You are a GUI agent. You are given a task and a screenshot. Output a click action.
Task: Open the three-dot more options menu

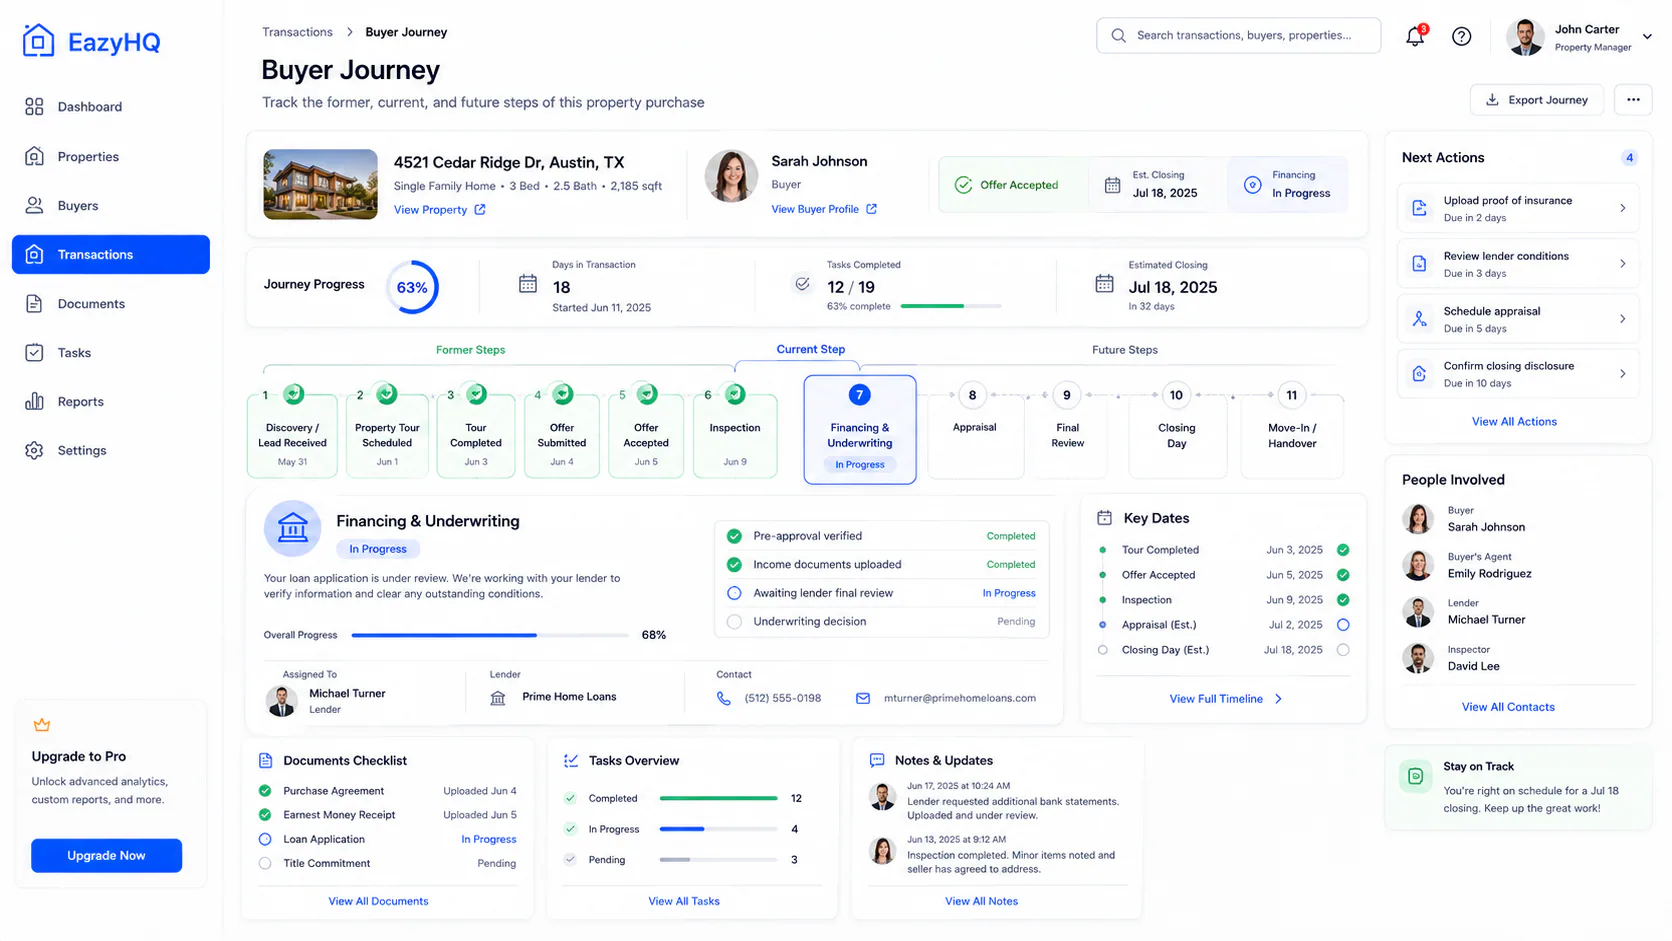click(x=1633, y=100)
